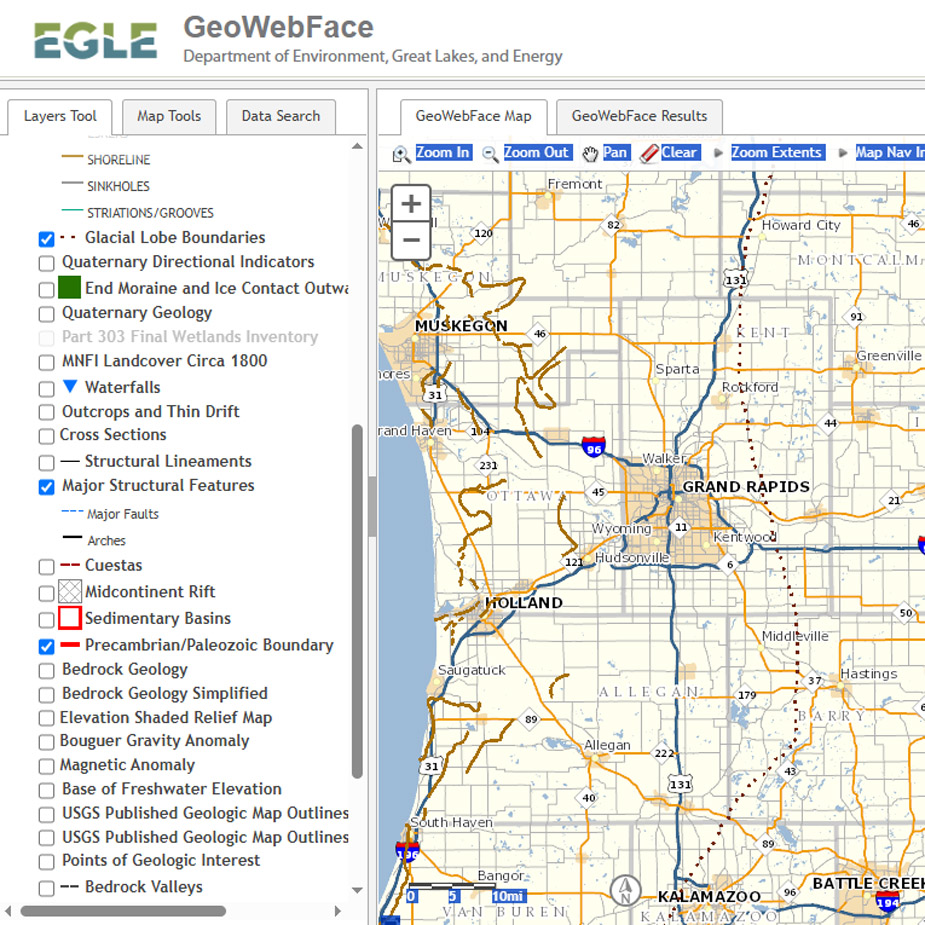Click the EGLE logo

pos(95,41)
